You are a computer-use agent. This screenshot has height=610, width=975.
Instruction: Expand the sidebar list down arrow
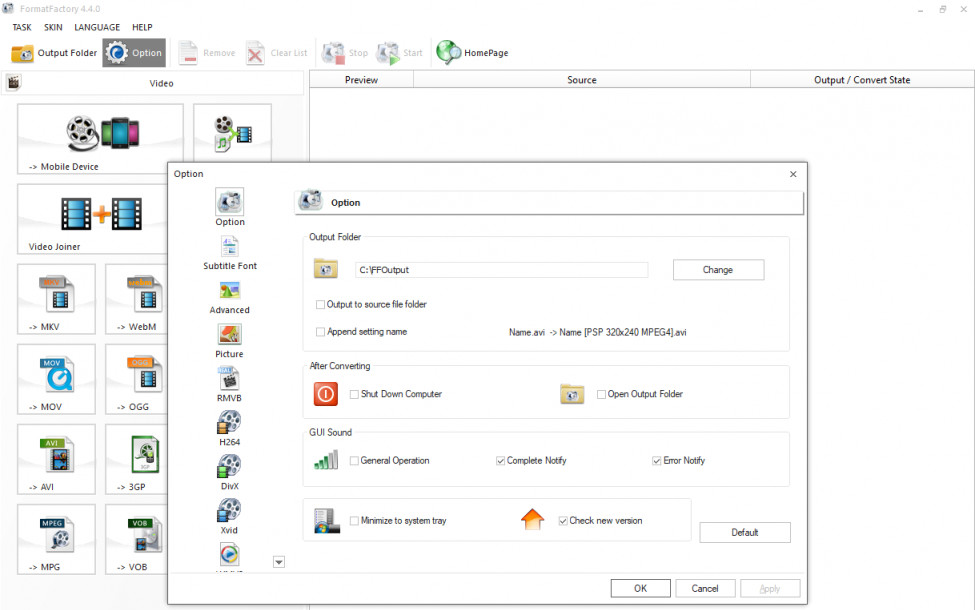pos(279,562)
